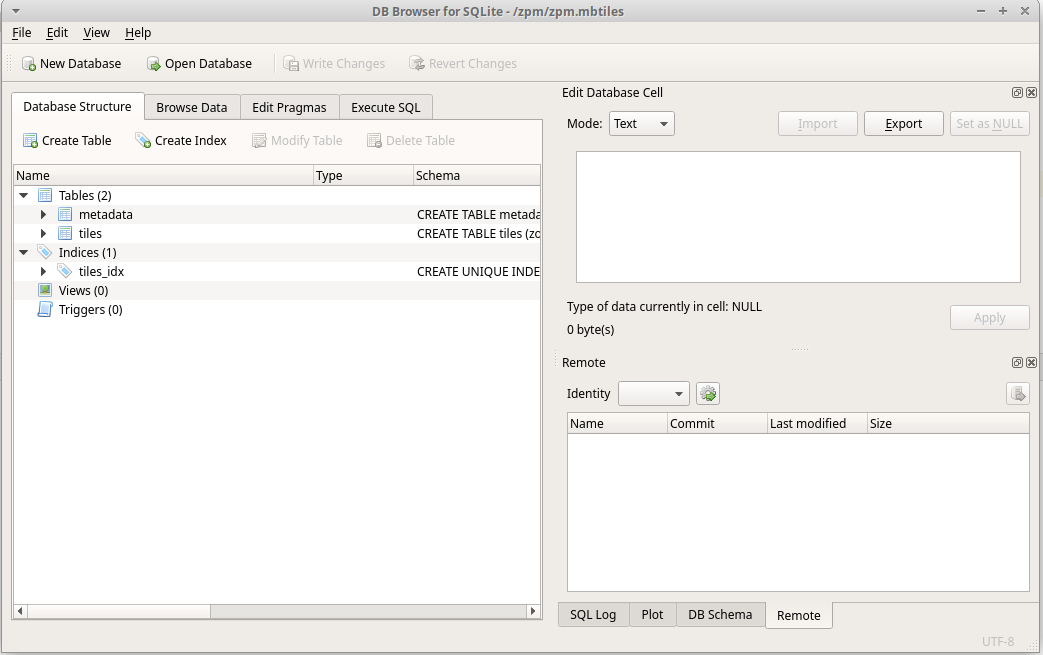1043x655 pixels.
Task: Open the Mode Text dropdown
Action: (642, 124)
